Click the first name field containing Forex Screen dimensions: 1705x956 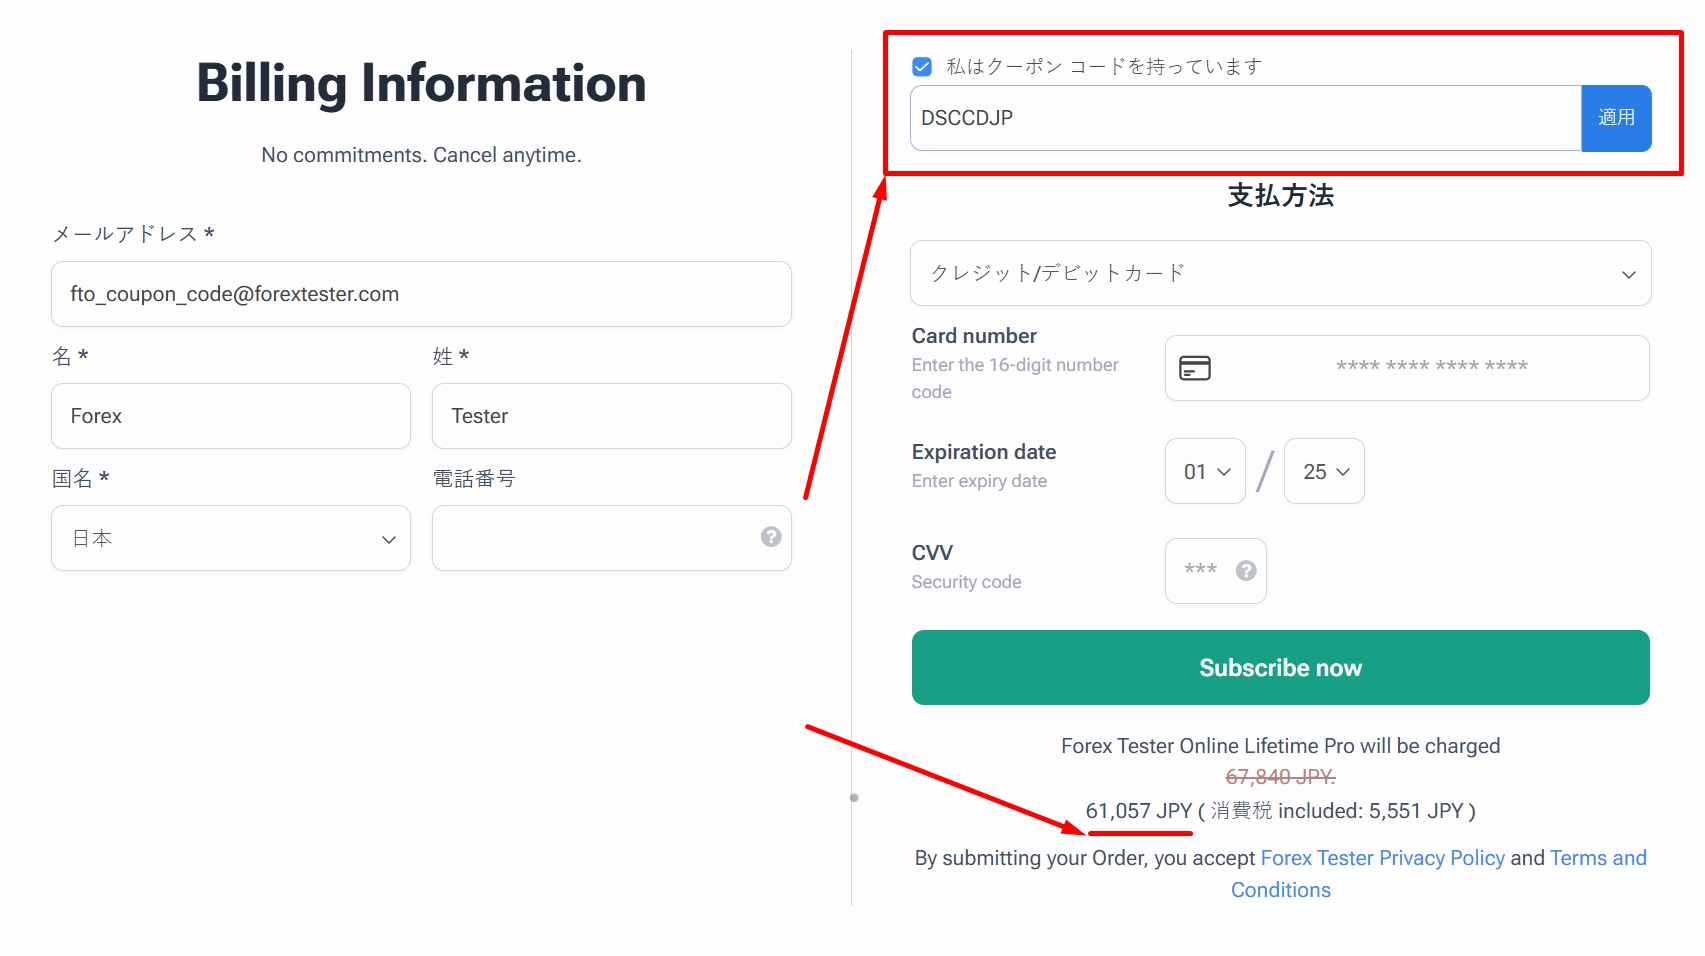(x=231, y=416)
